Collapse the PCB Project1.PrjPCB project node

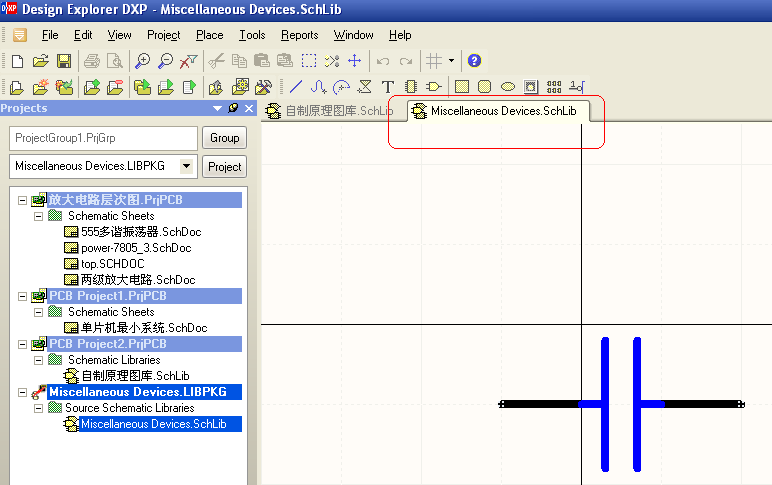tap(22, 296)
